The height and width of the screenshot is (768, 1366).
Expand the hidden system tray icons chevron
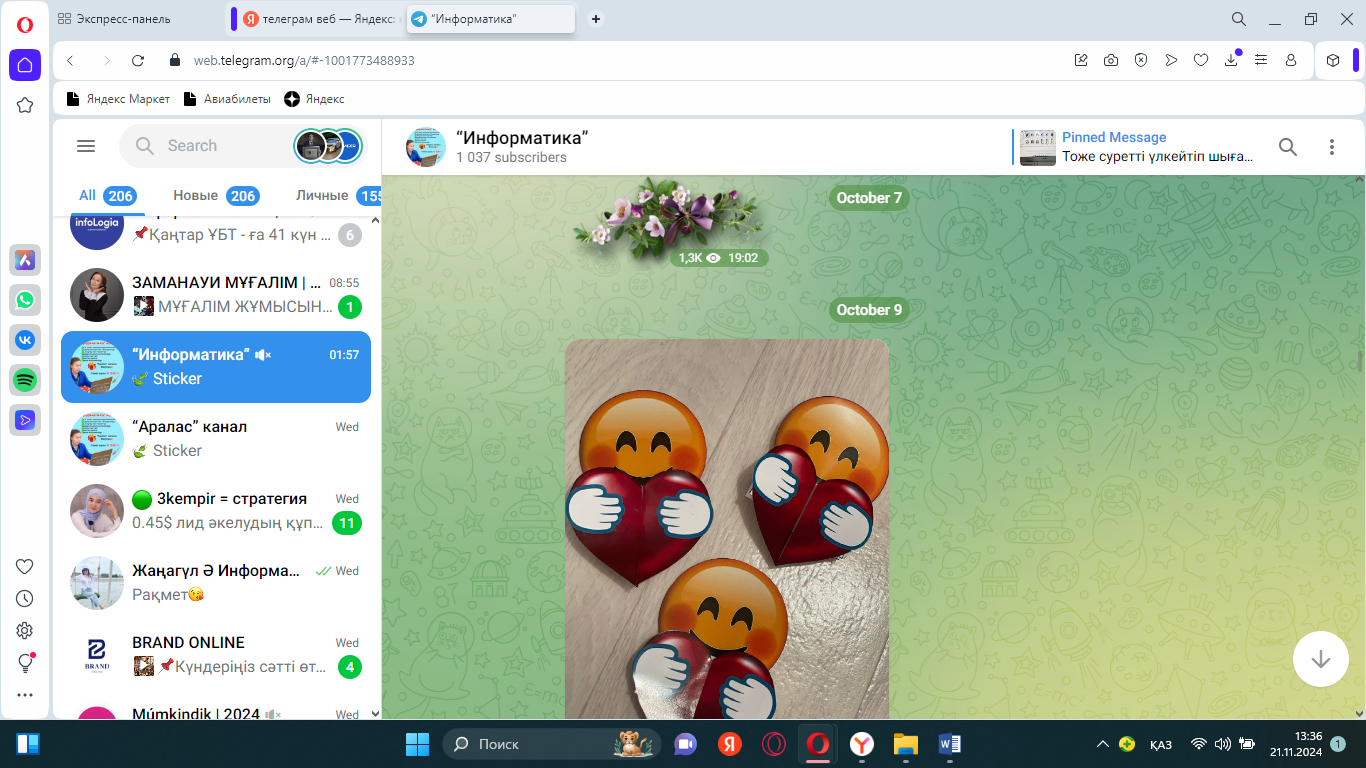(1102, 744)
